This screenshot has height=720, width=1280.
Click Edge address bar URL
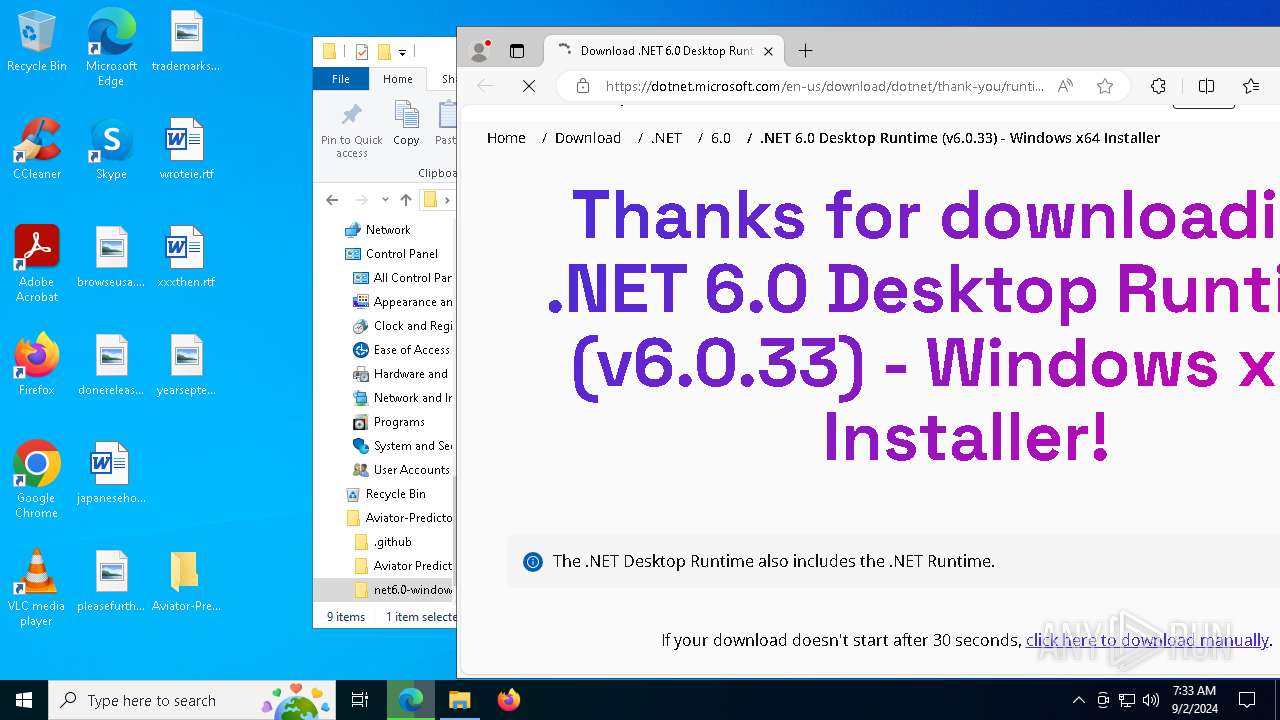click(825, 86)
